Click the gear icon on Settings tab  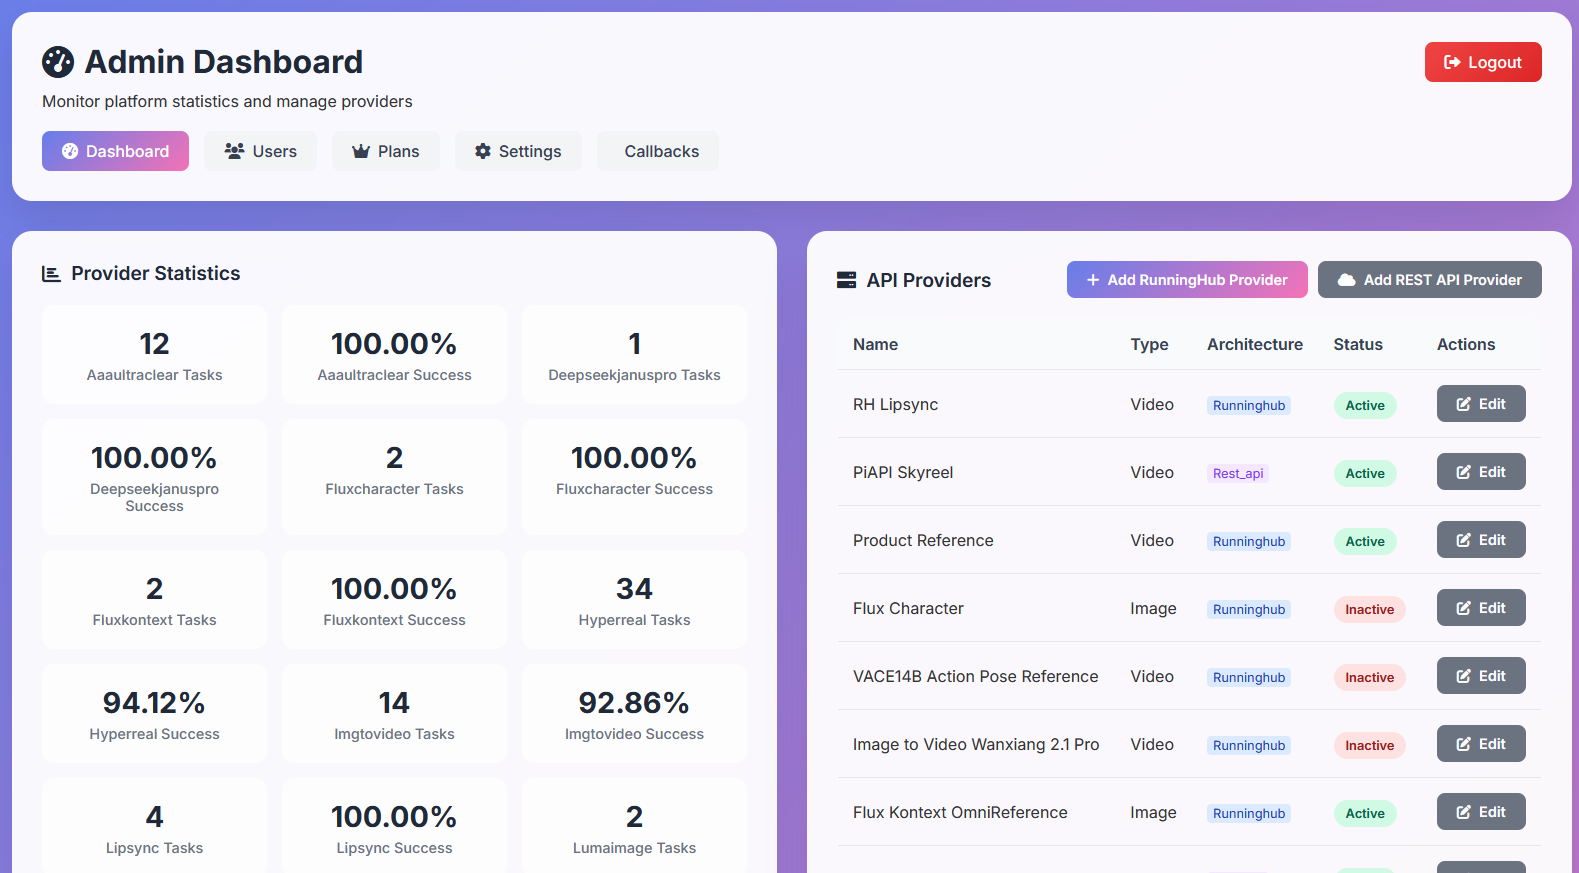point(483,151)
